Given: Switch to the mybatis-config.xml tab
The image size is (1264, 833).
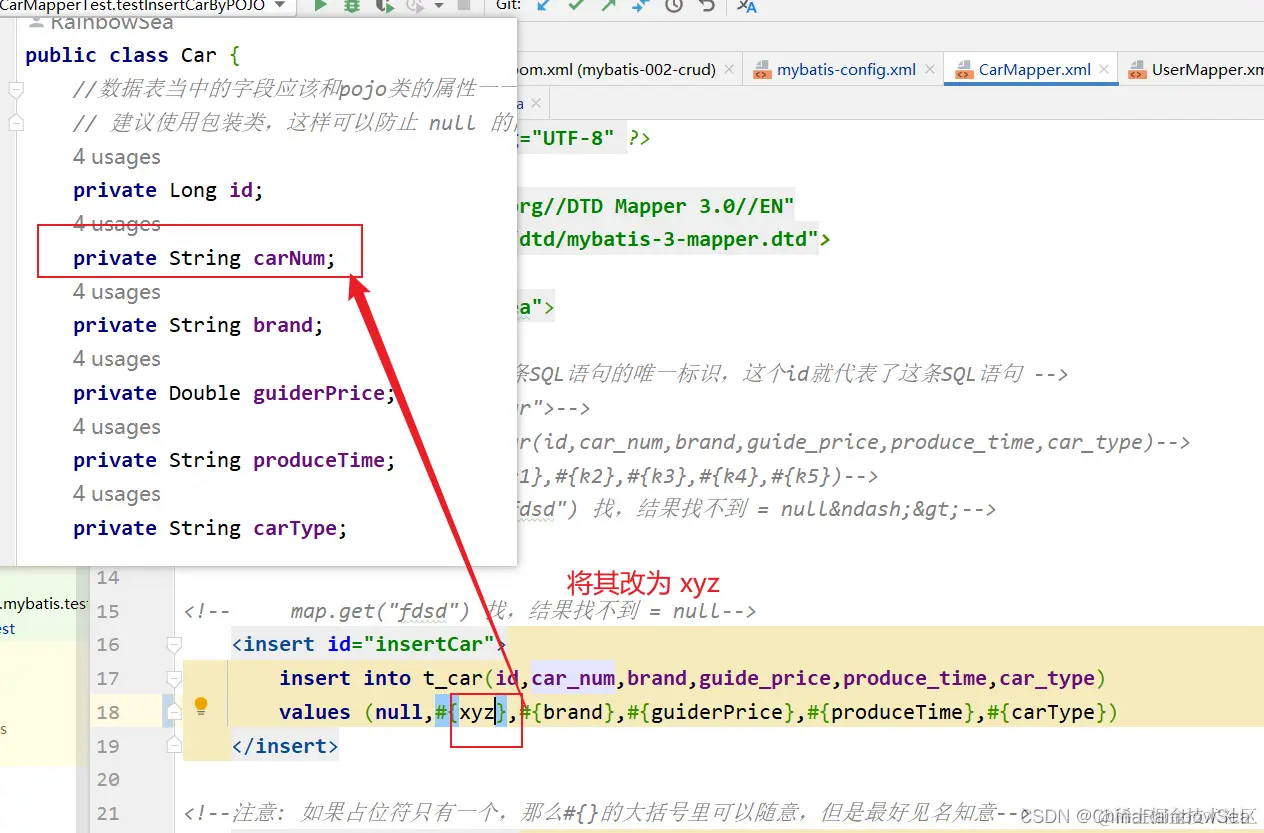Looking at the screenshot, I should coord(846,70).
